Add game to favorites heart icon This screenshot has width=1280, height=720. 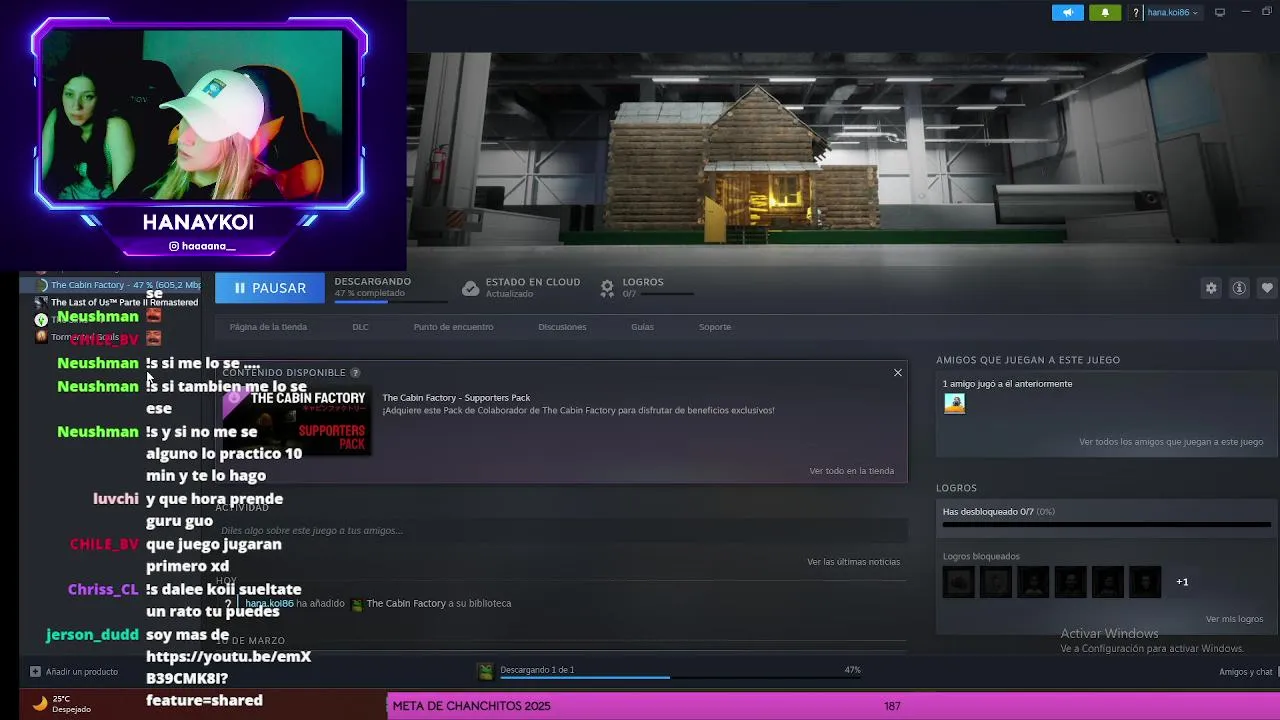(1267, 288)
